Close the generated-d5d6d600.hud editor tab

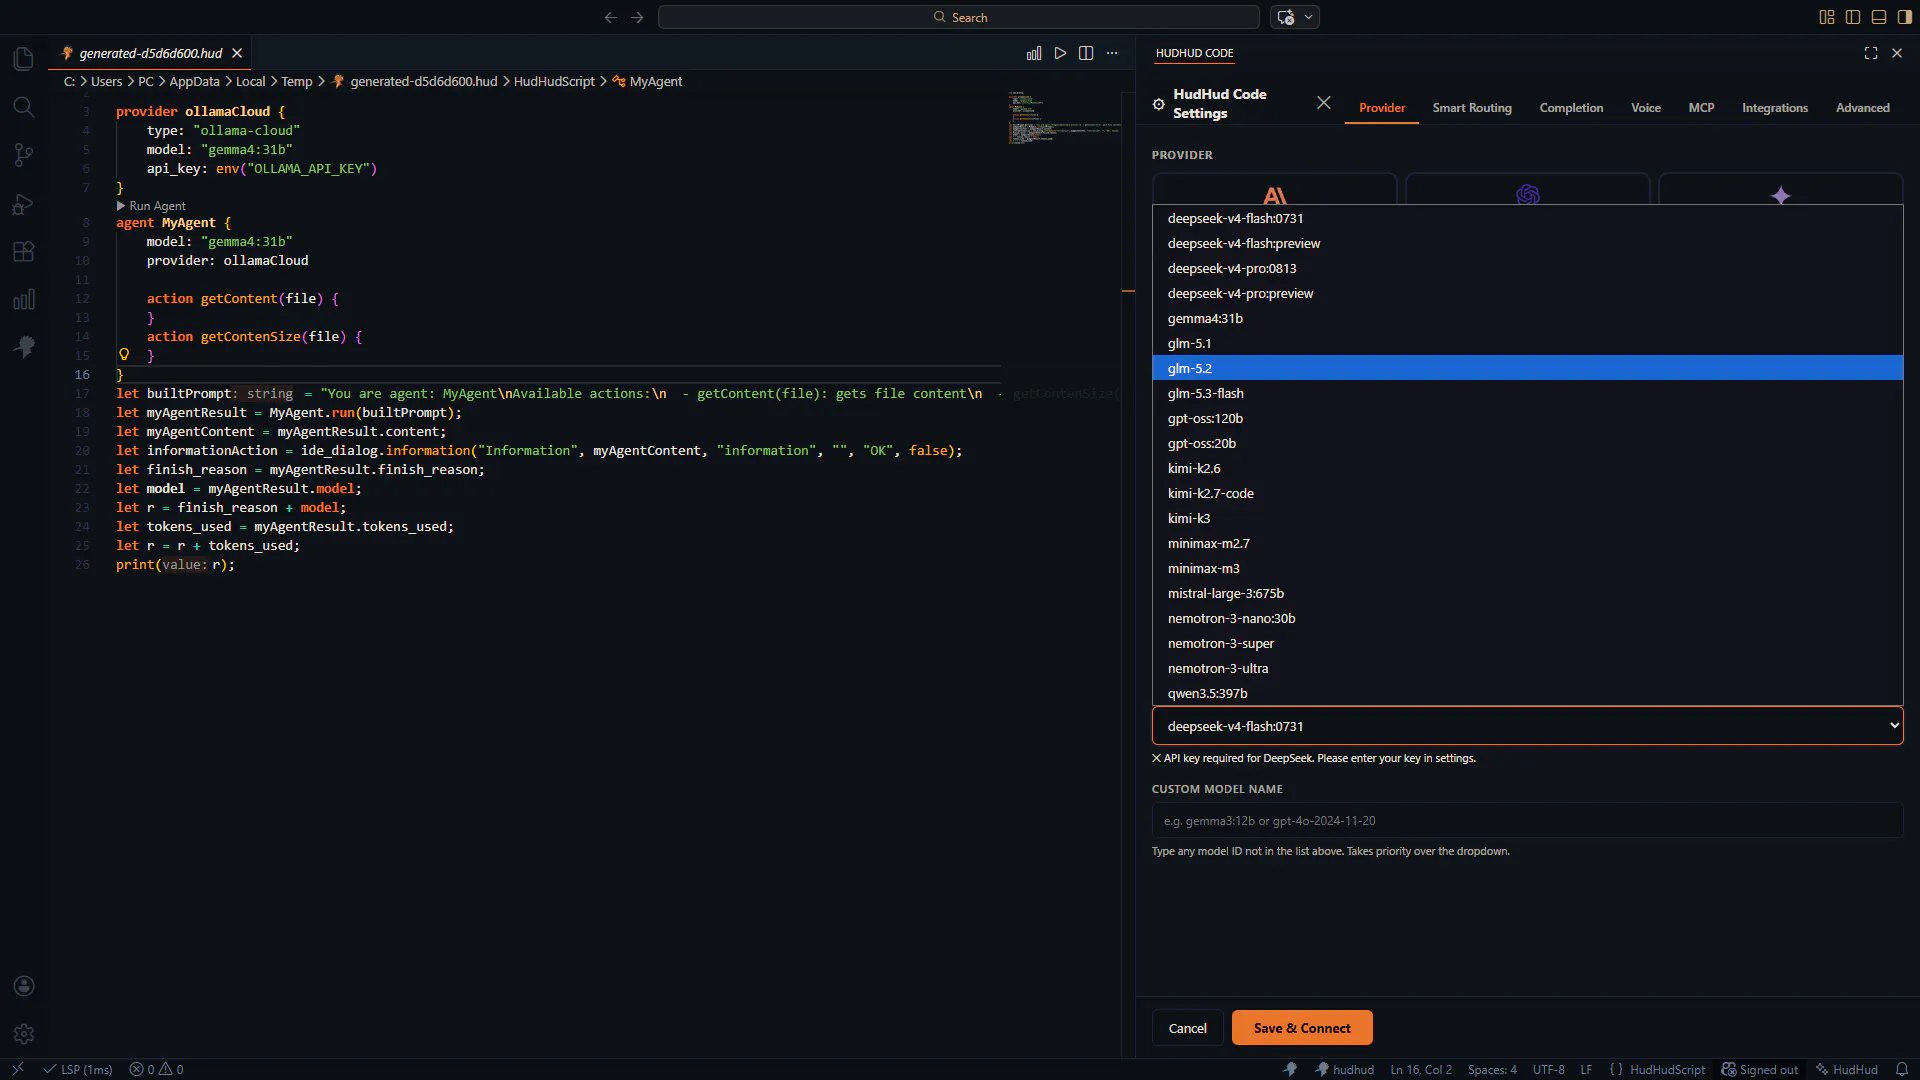pos(237,53)
